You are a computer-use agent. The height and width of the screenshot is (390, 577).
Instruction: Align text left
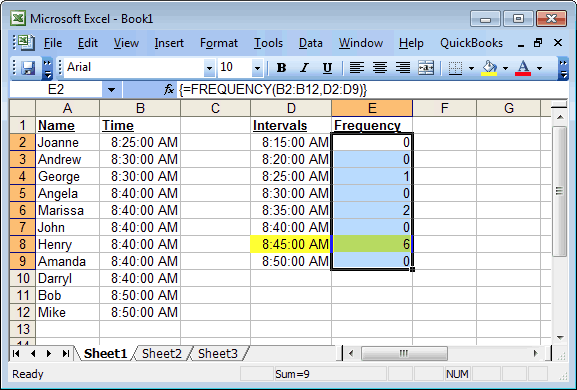356,68
